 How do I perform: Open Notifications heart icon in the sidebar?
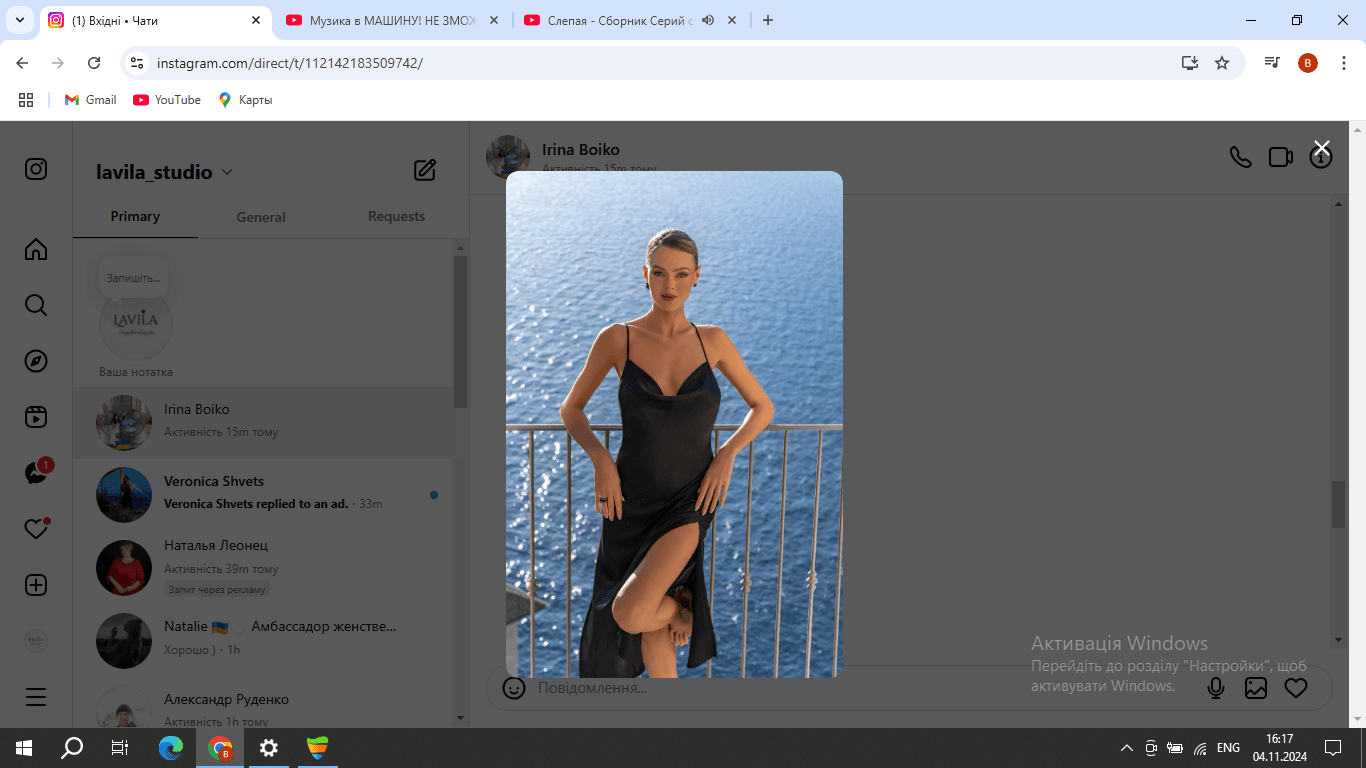click(x=36, y=529)
